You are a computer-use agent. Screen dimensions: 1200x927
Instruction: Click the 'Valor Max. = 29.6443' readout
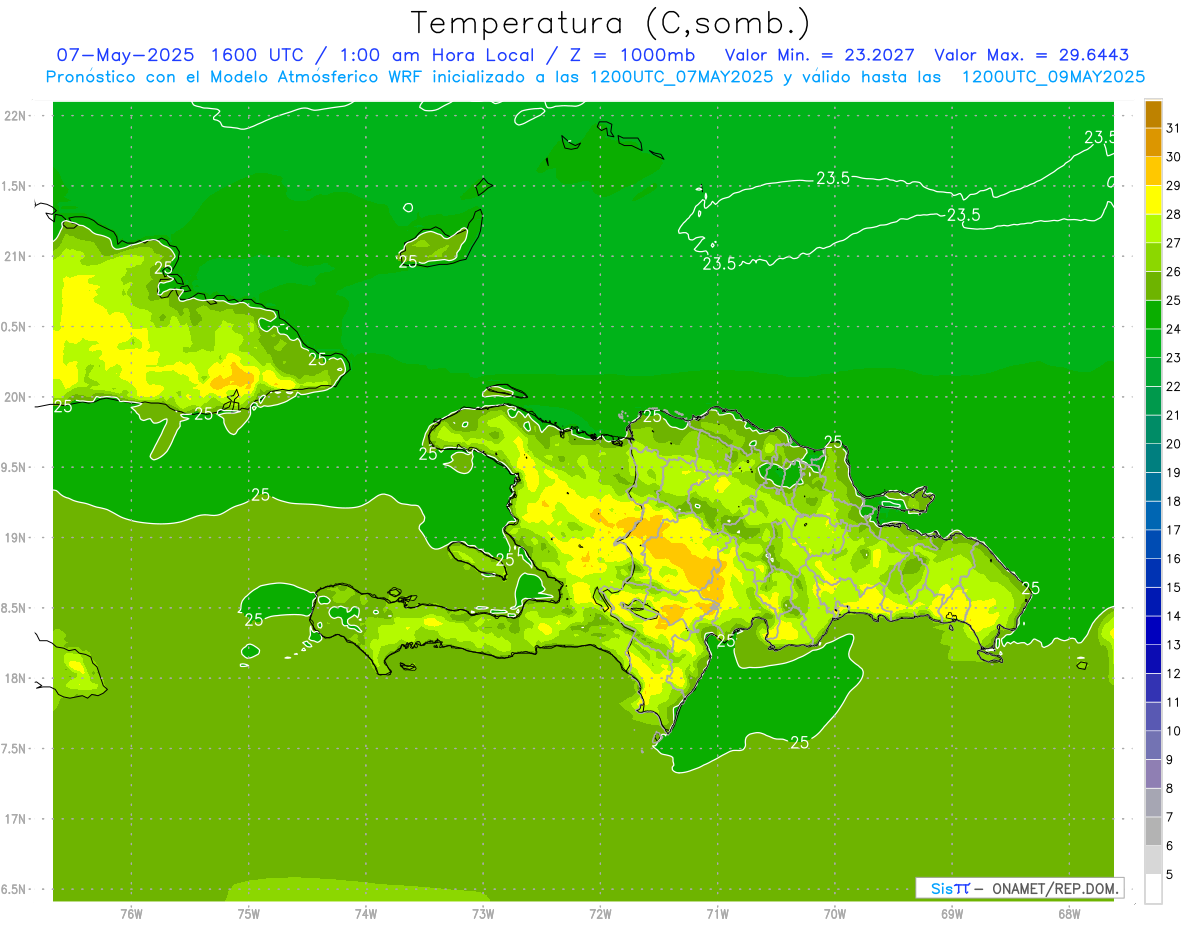[1031, 55]
